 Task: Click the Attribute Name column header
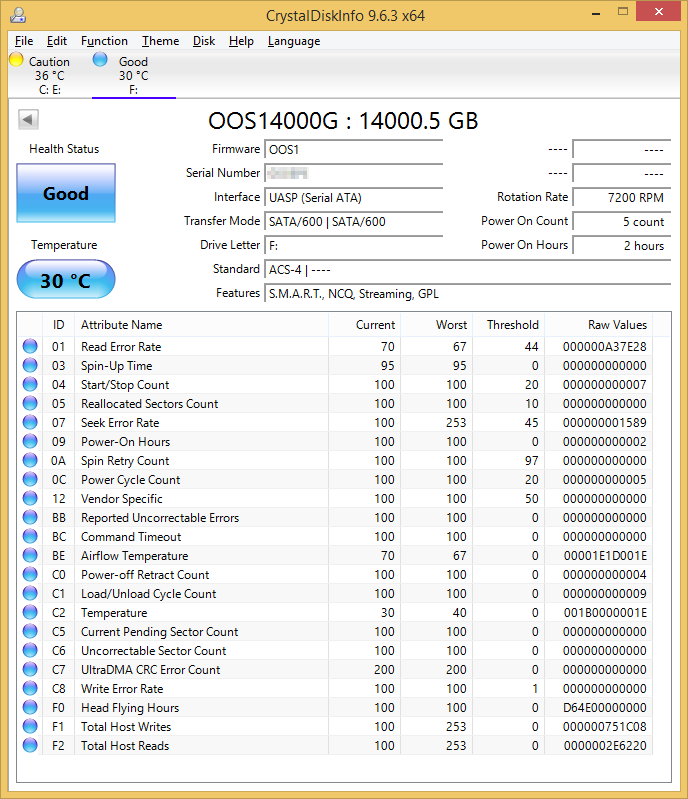coord(201,325)
